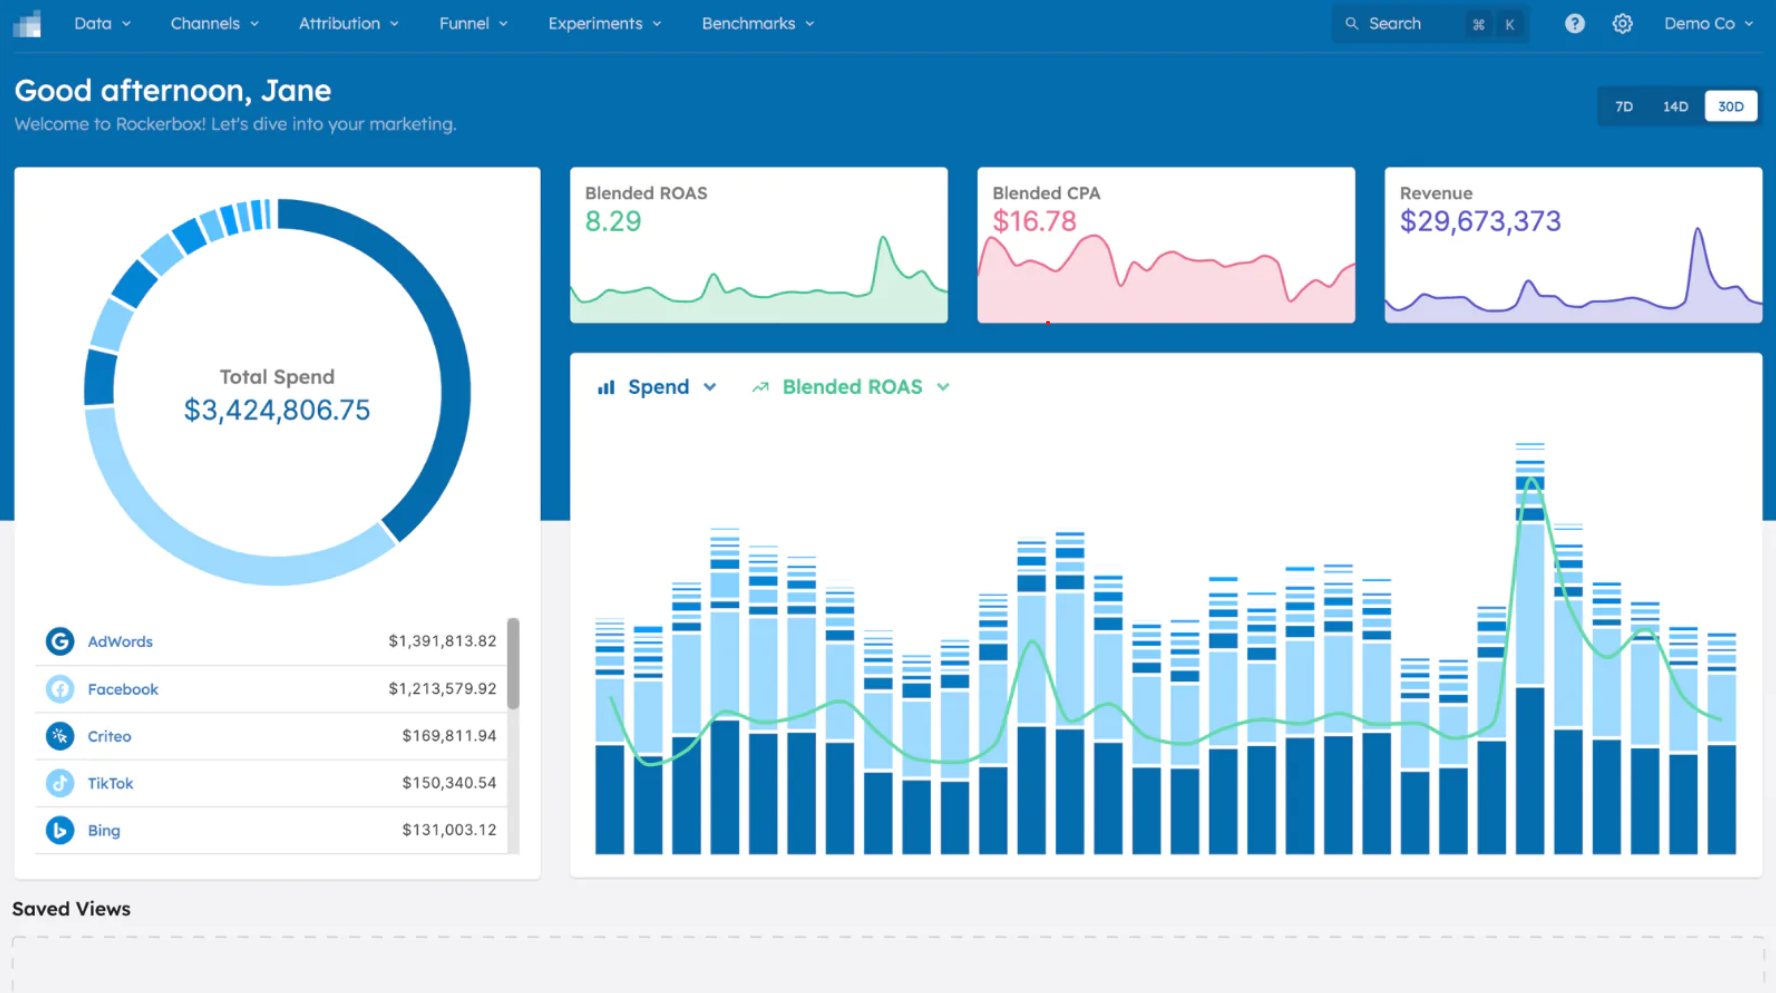The width and height of the screenshot is (1776, 993).
Task: Click the Revenue card
Action: point(1573,245)
